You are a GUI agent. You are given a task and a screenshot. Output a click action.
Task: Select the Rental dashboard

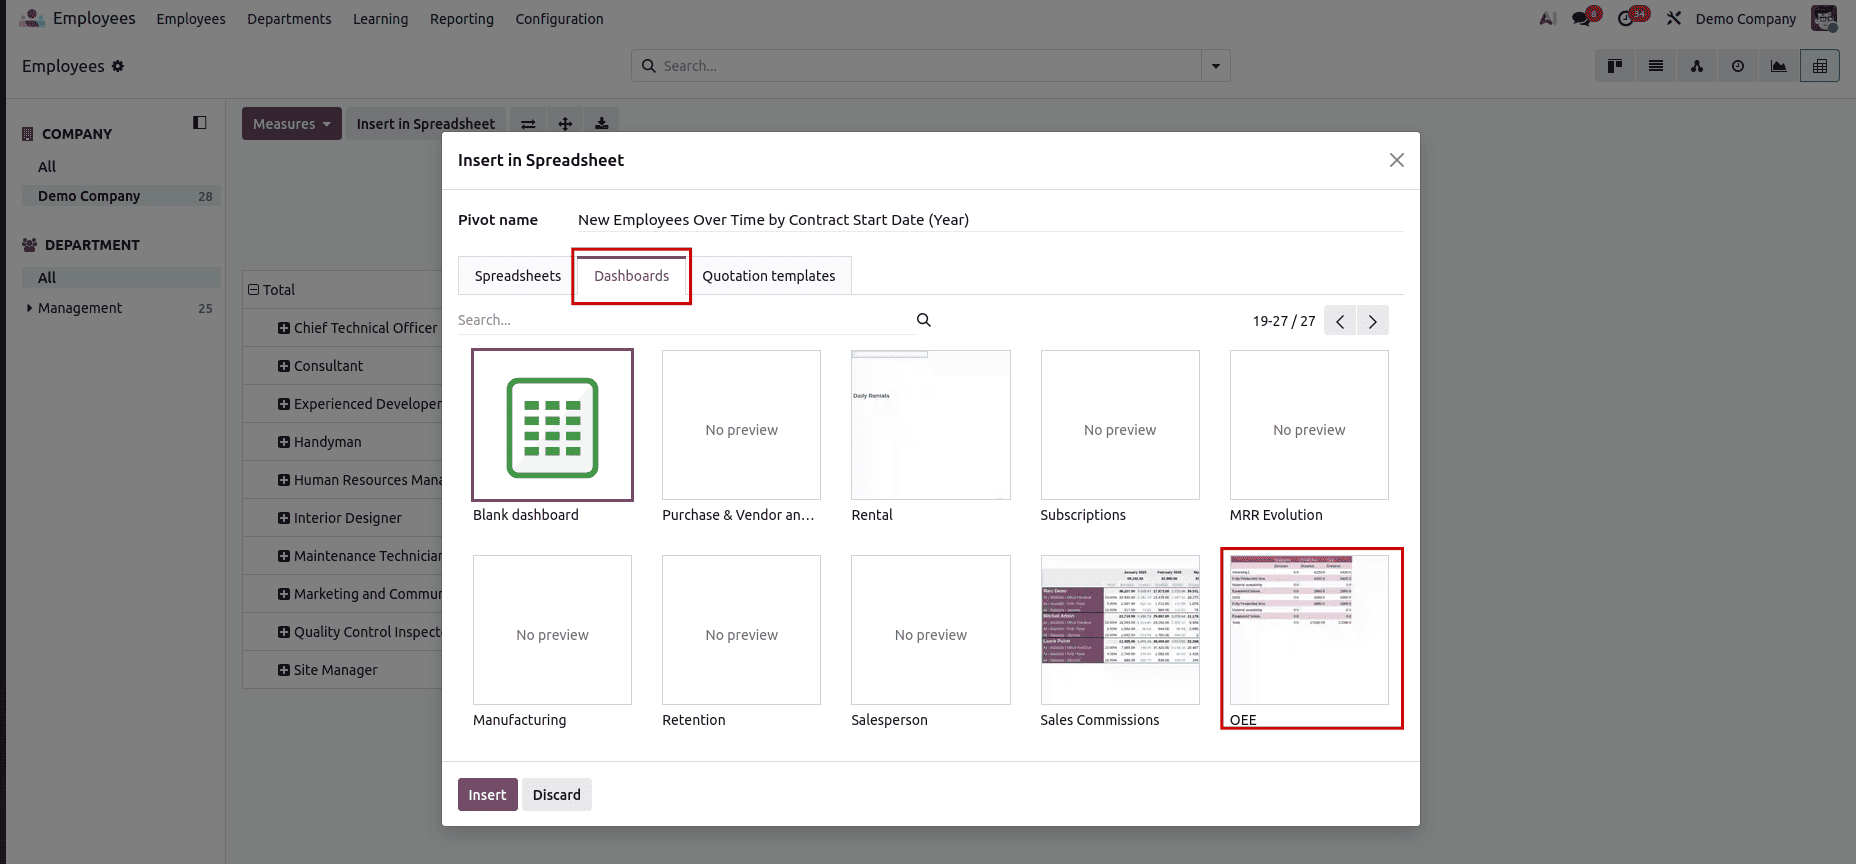click(931, 425)
